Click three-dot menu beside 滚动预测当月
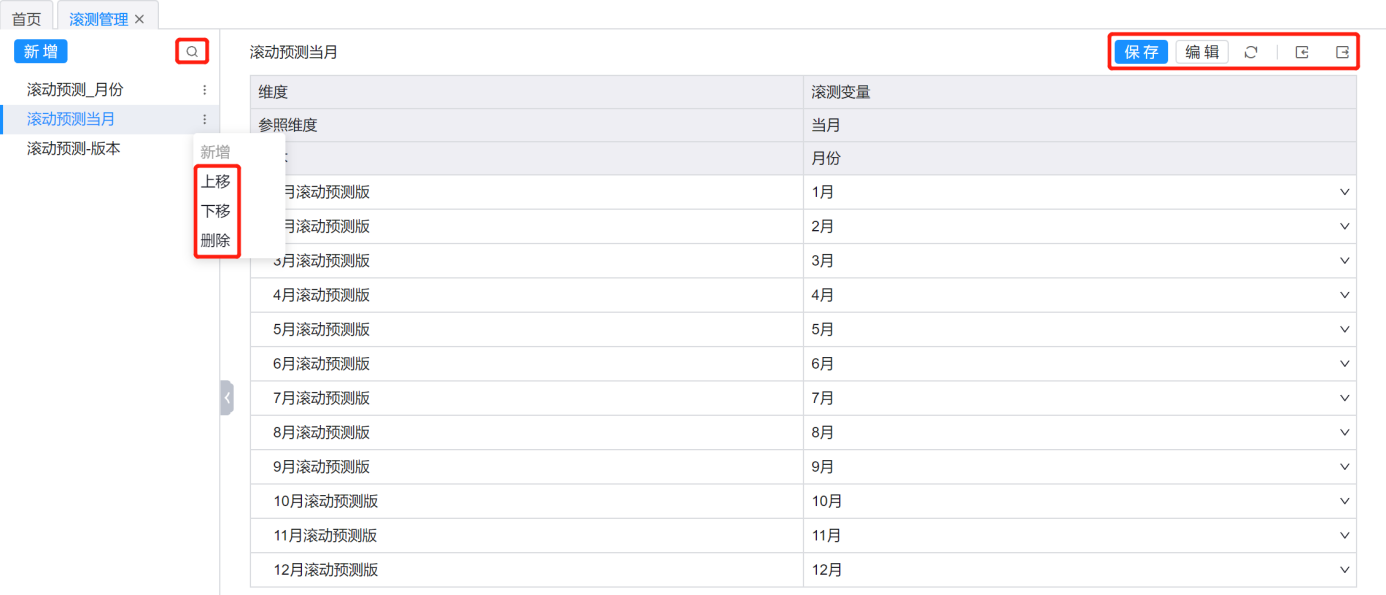 [205, 119]
